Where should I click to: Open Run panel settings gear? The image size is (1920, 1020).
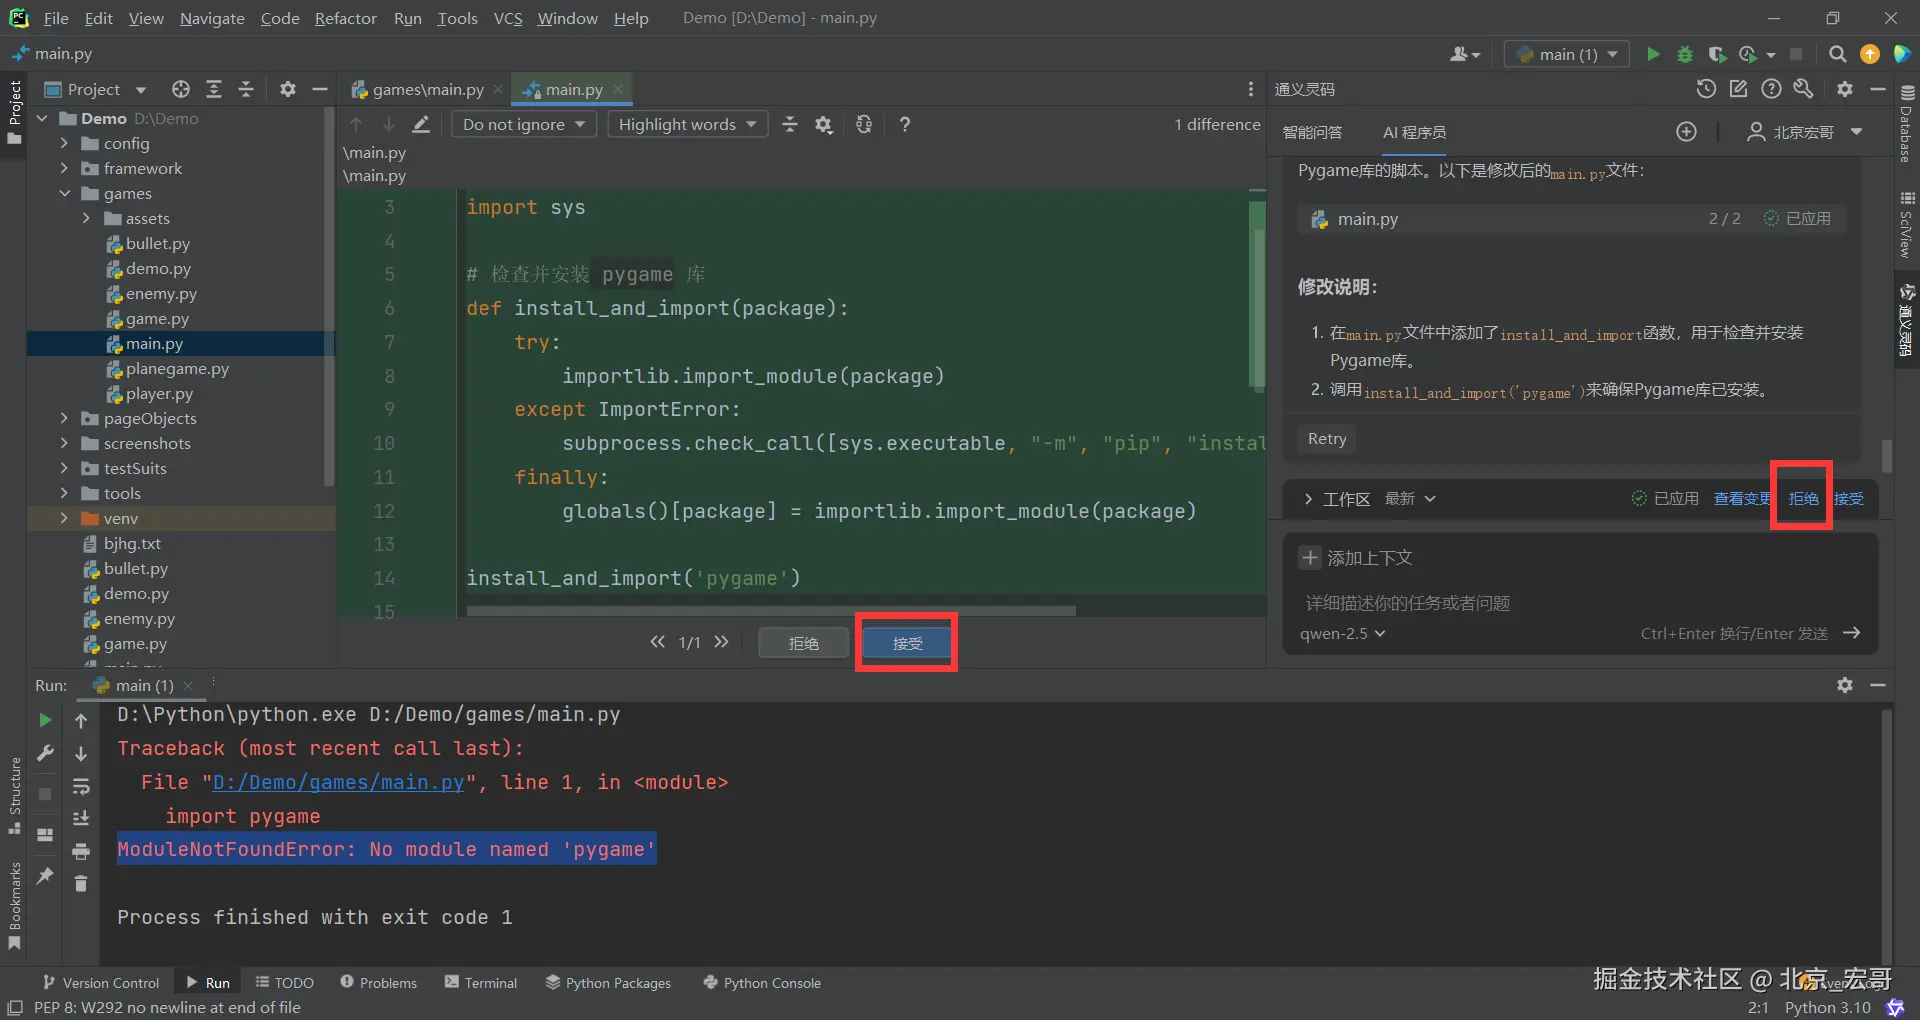coord(1845,685)
